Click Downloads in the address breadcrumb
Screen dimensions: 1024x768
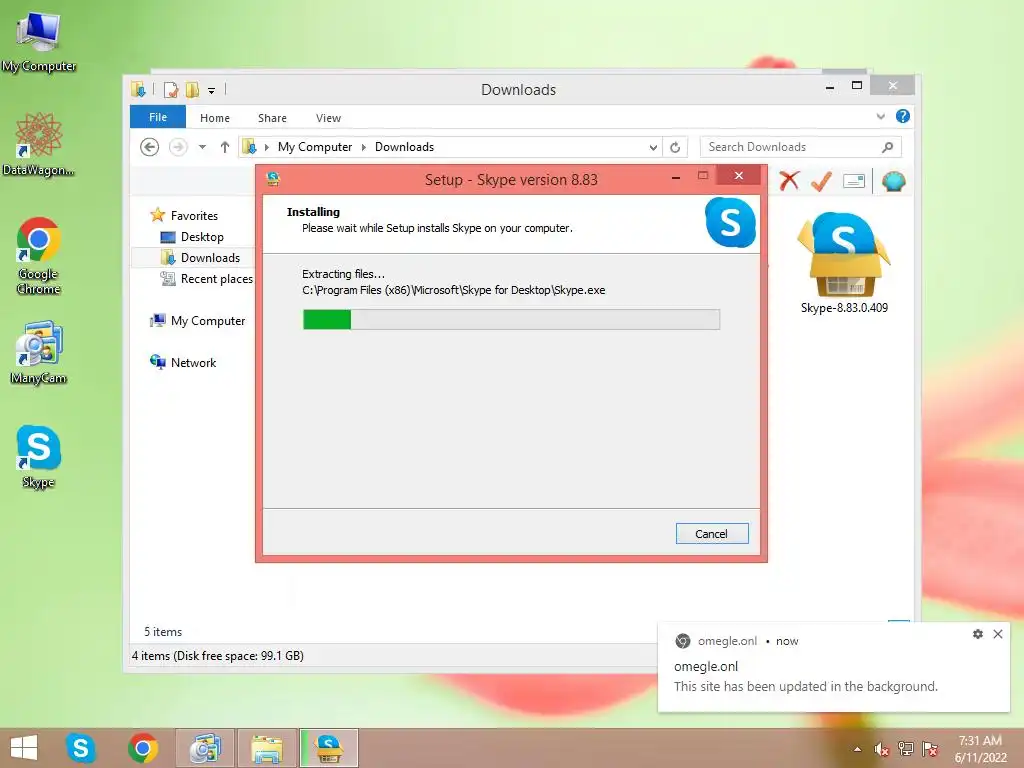(x=404, y=147)
